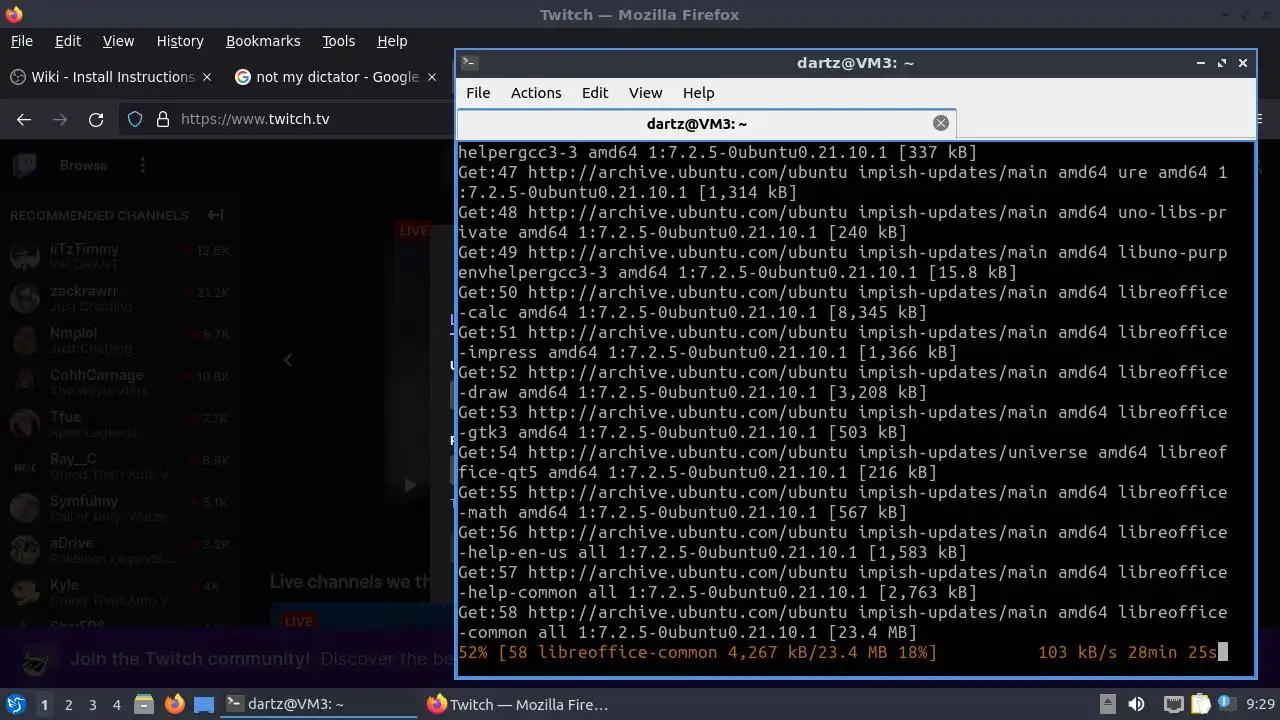The height and width of the screenshot is (720, 1280).
Task: Open Kyle's recommended channel
Action: (x=120, y=592)
